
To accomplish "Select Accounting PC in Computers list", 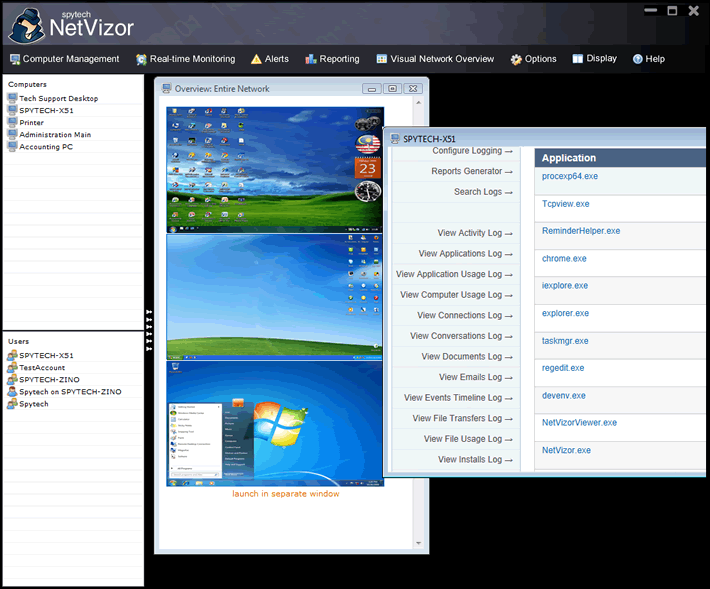I will tap(46, 147).
